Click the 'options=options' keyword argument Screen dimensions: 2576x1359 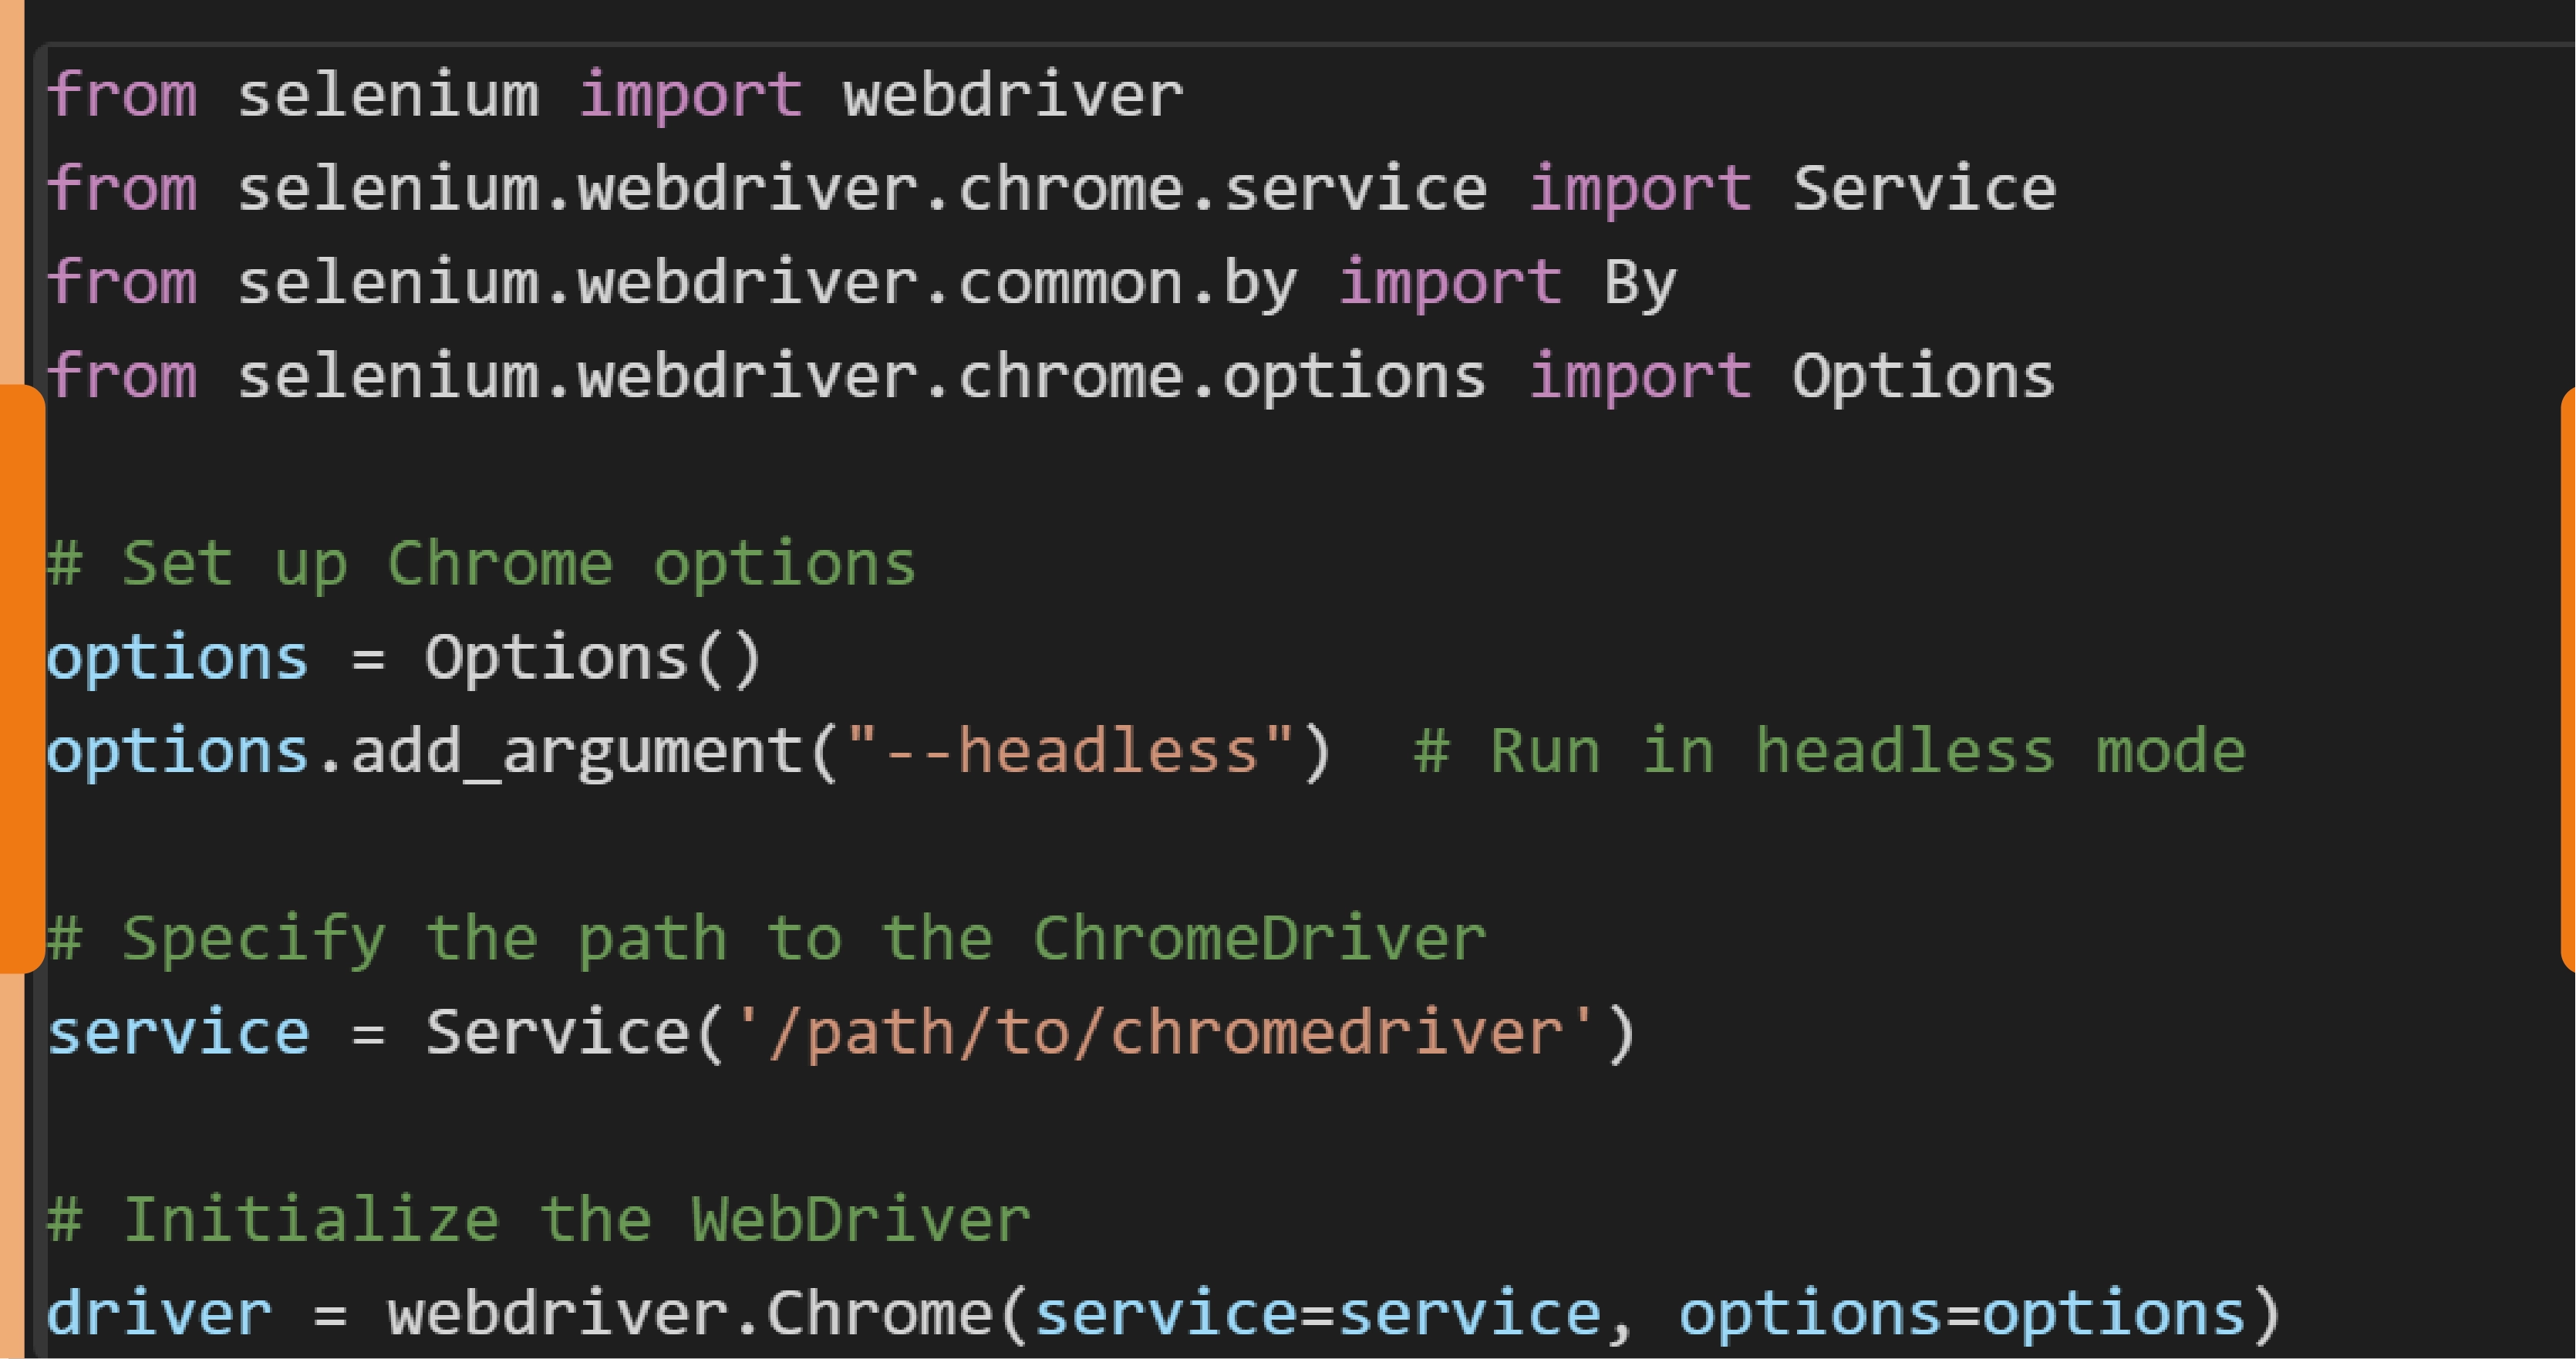click(1962, 1315)
